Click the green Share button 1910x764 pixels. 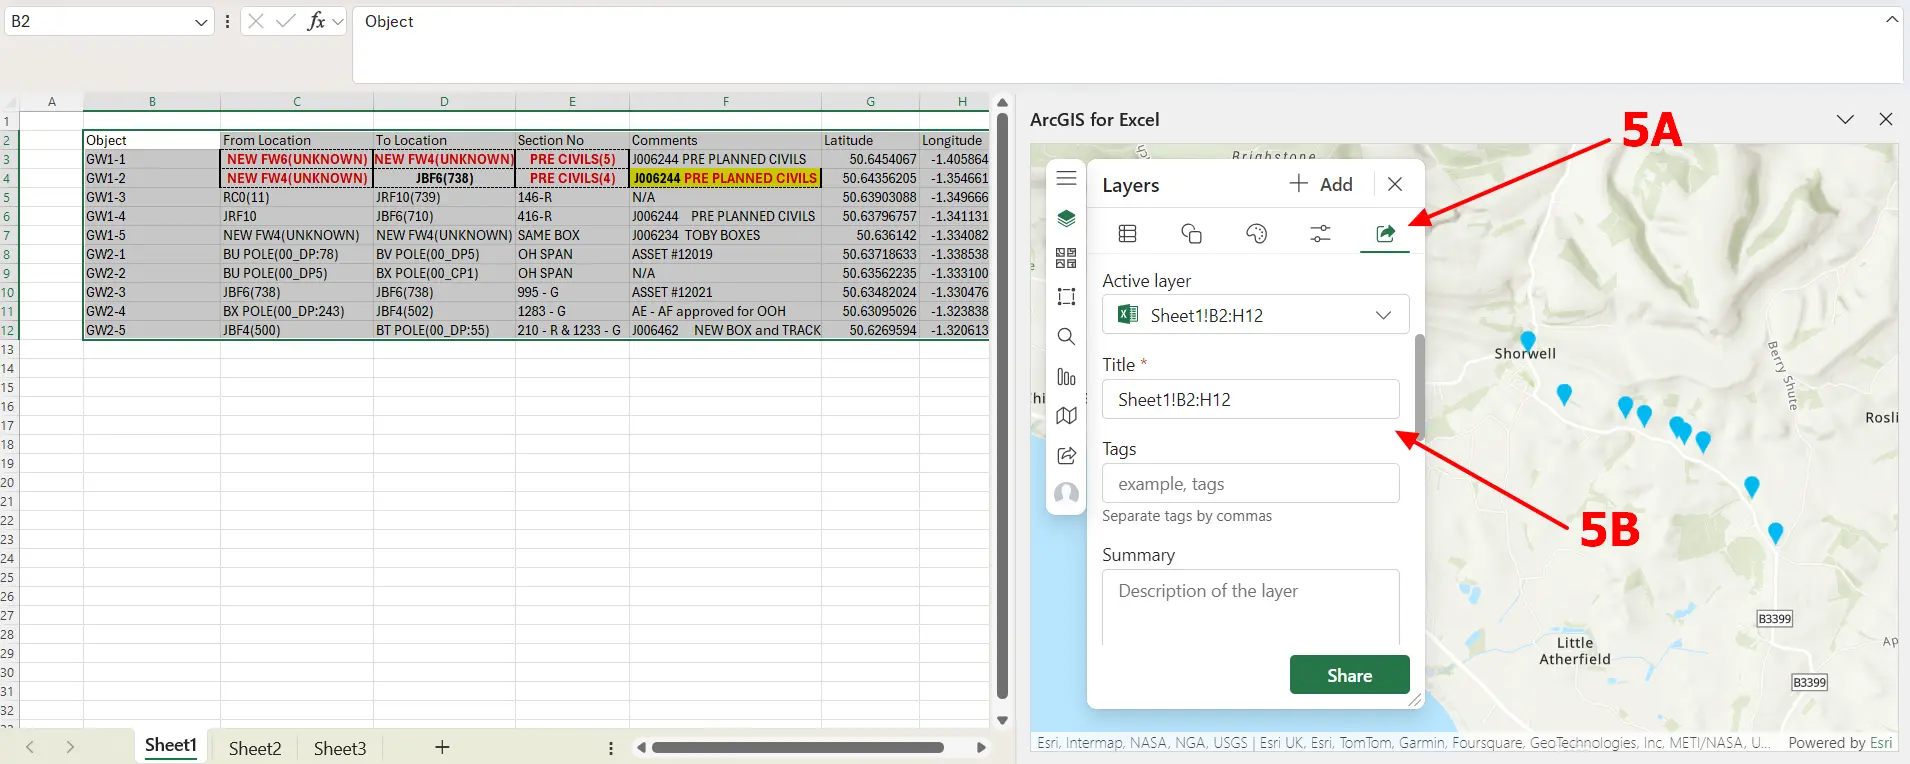(x=1349, y=675)
